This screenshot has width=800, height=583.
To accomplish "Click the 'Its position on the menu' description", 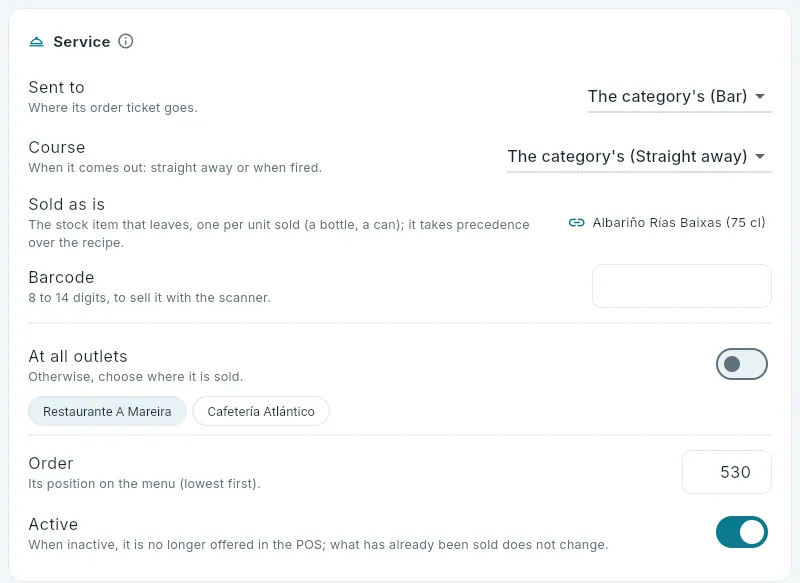I will pos(144,484).
